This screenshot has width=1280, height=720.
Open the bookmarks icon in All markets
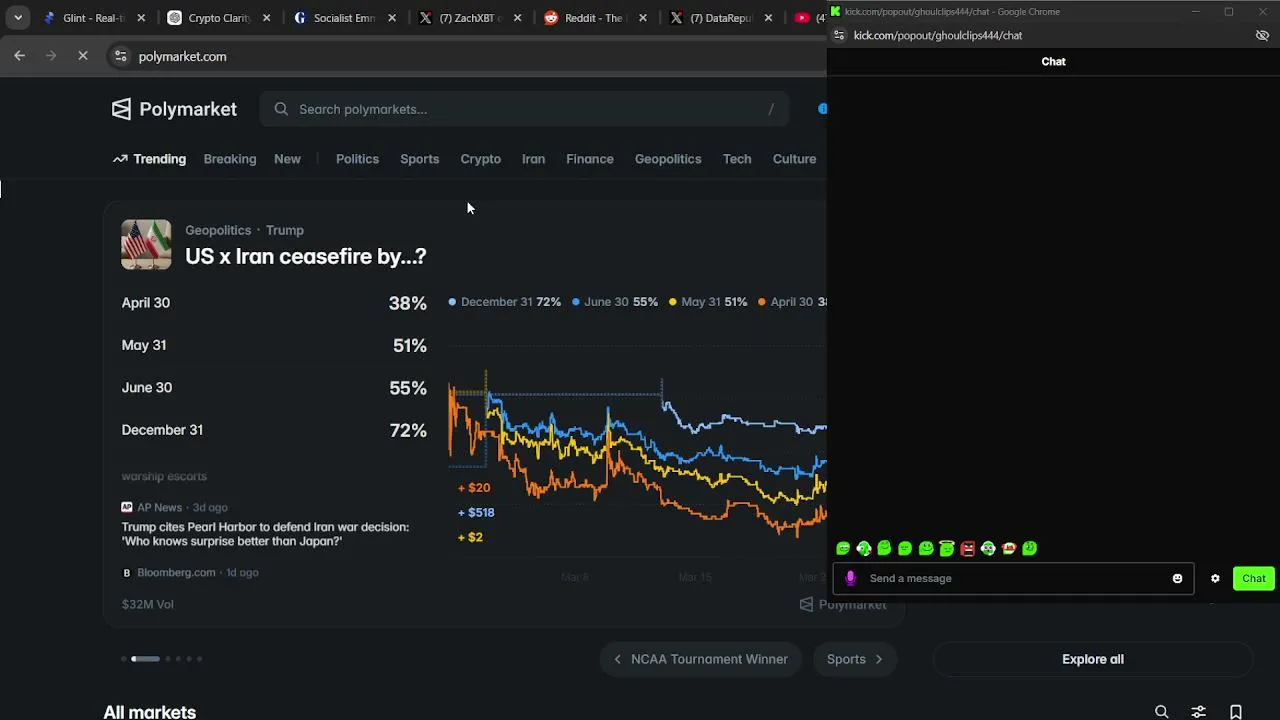click(1236, 712)
